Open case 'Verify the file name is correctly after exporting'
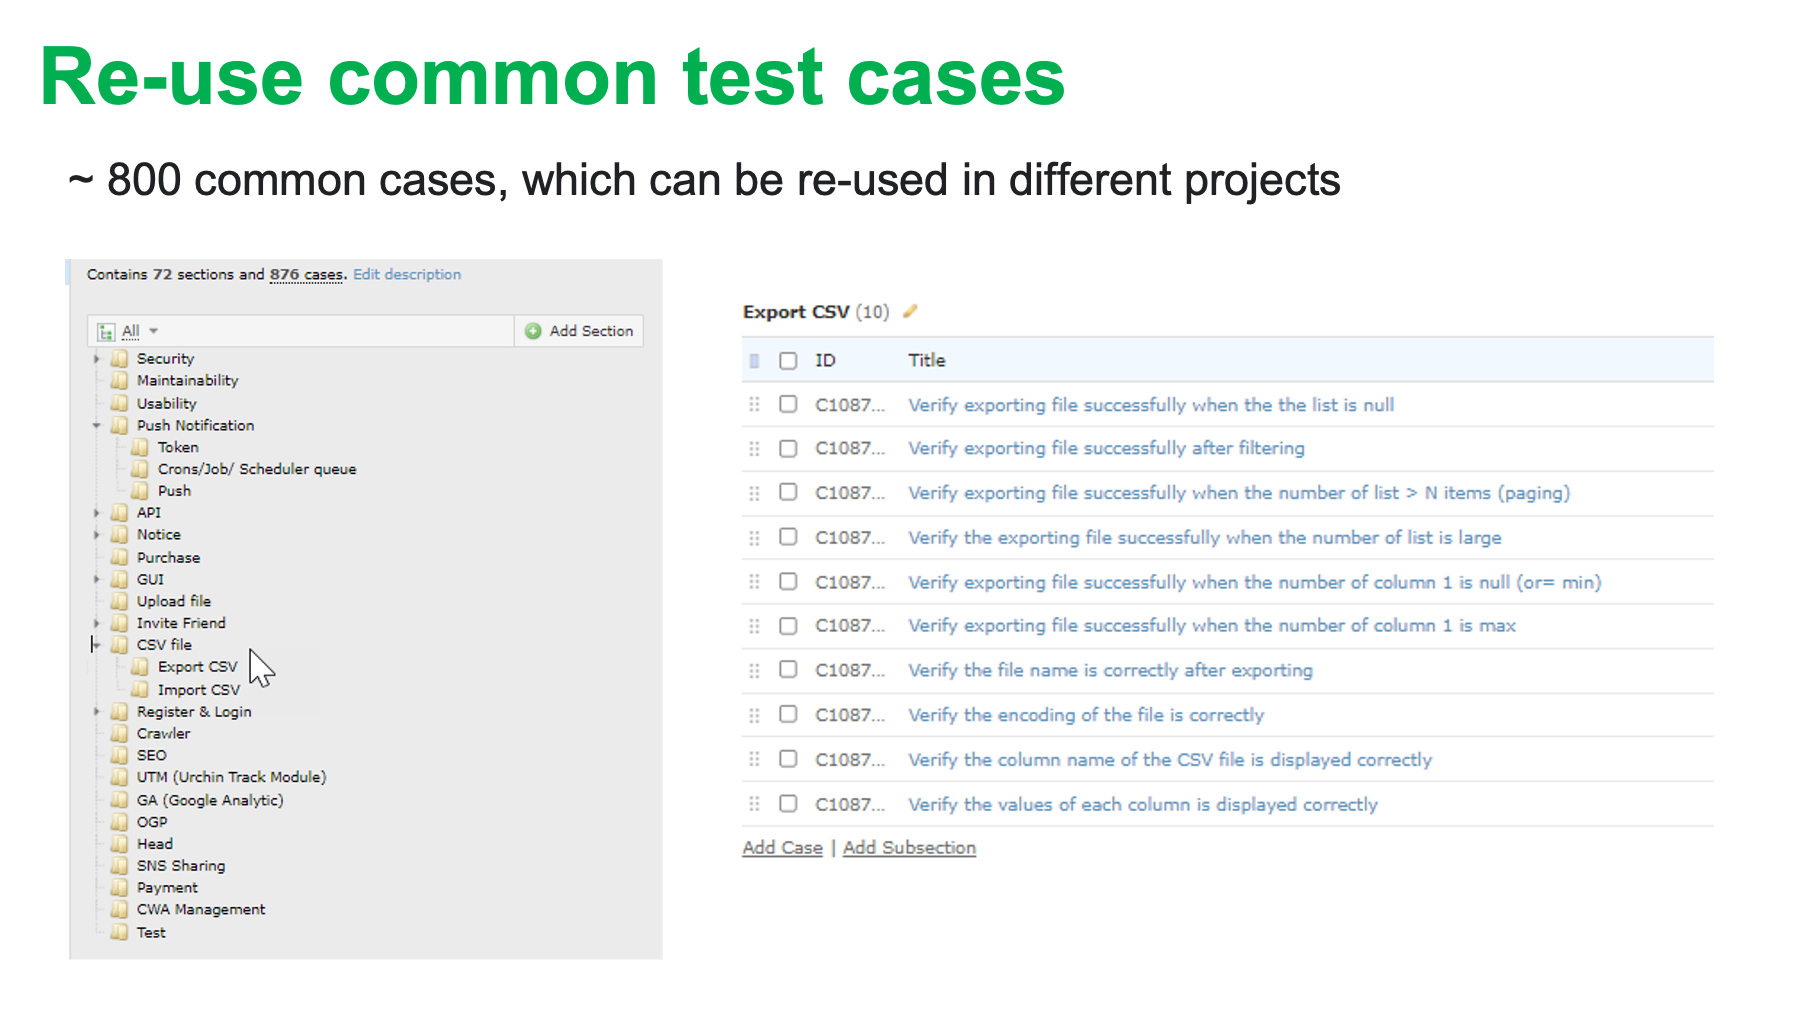The image size is (1800, 1013). click(x=1110, y=670)
